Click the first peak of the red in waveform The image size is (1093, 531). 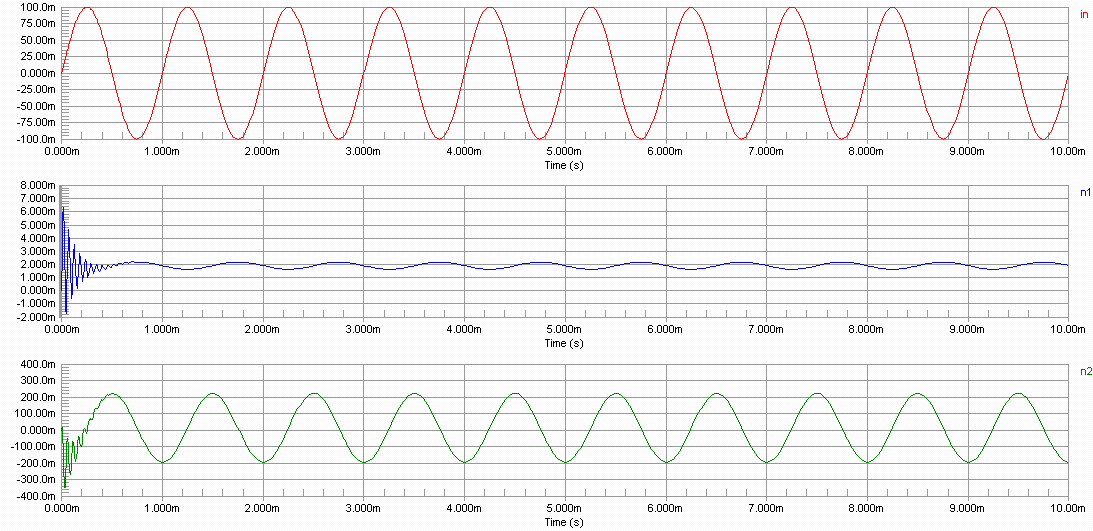[x=87, y=8]
